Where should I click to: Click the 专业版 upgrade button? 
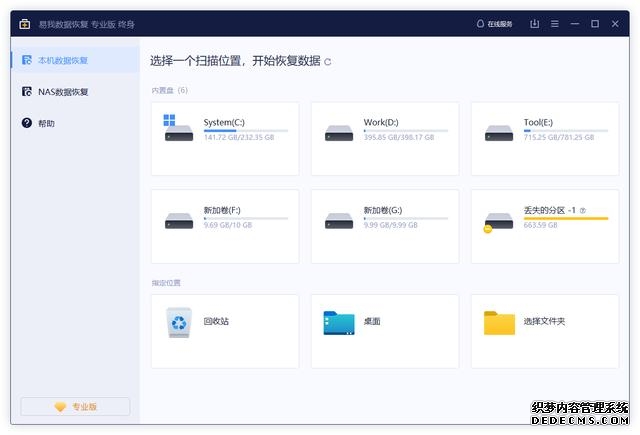(76, 406)
